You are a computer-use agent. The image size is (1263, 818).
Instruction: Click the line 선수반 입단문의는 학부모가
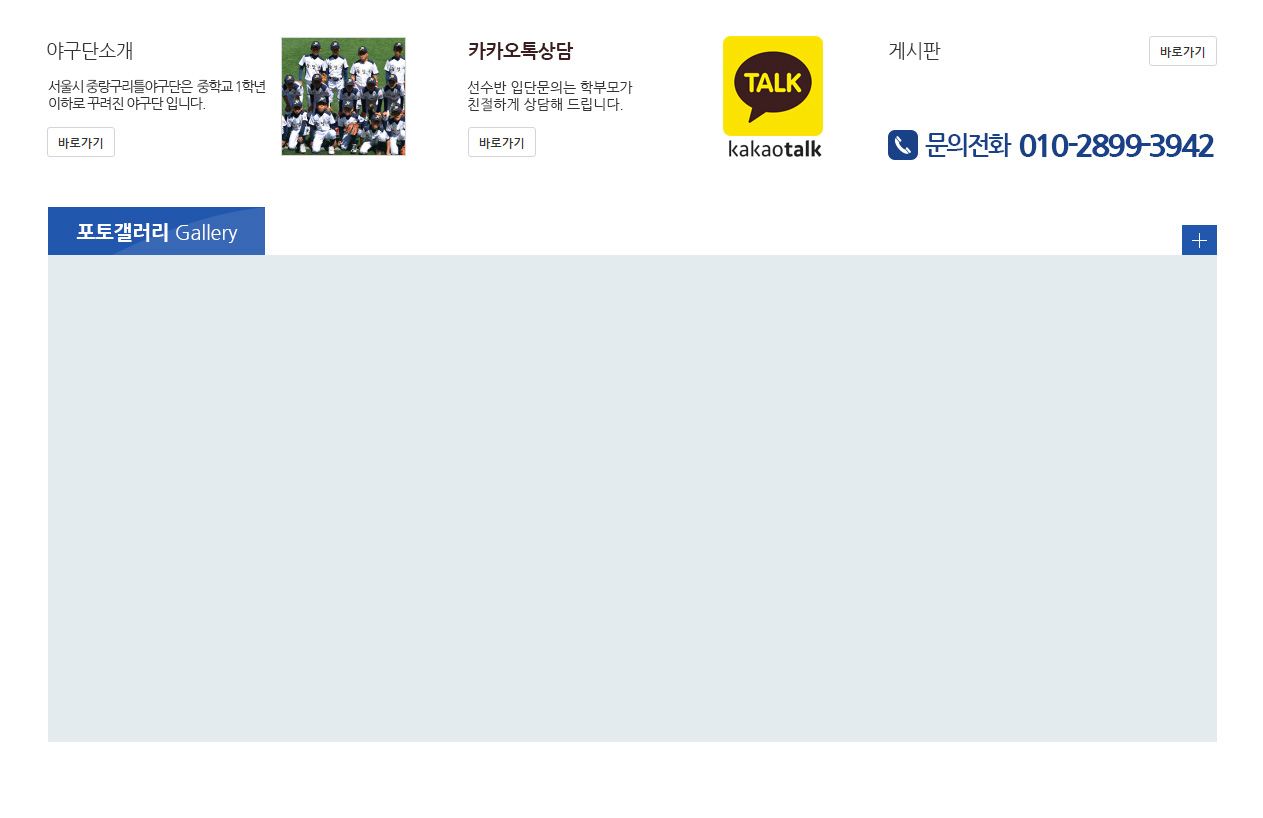click(x=550, y=87)
